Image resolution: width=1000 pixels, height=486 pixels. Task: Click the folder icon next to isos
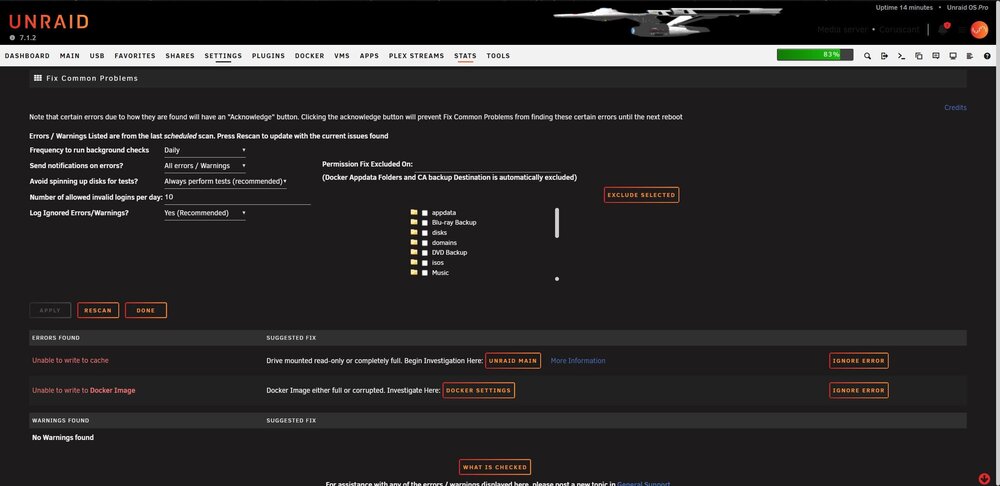point(414,262)
